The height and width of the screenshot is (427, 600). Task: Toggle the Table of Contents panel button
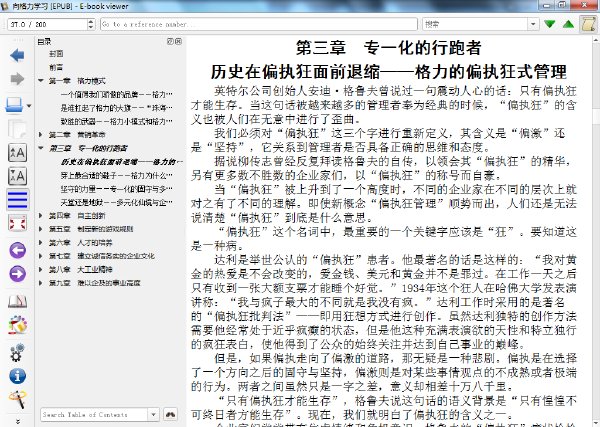coord(17,200)
